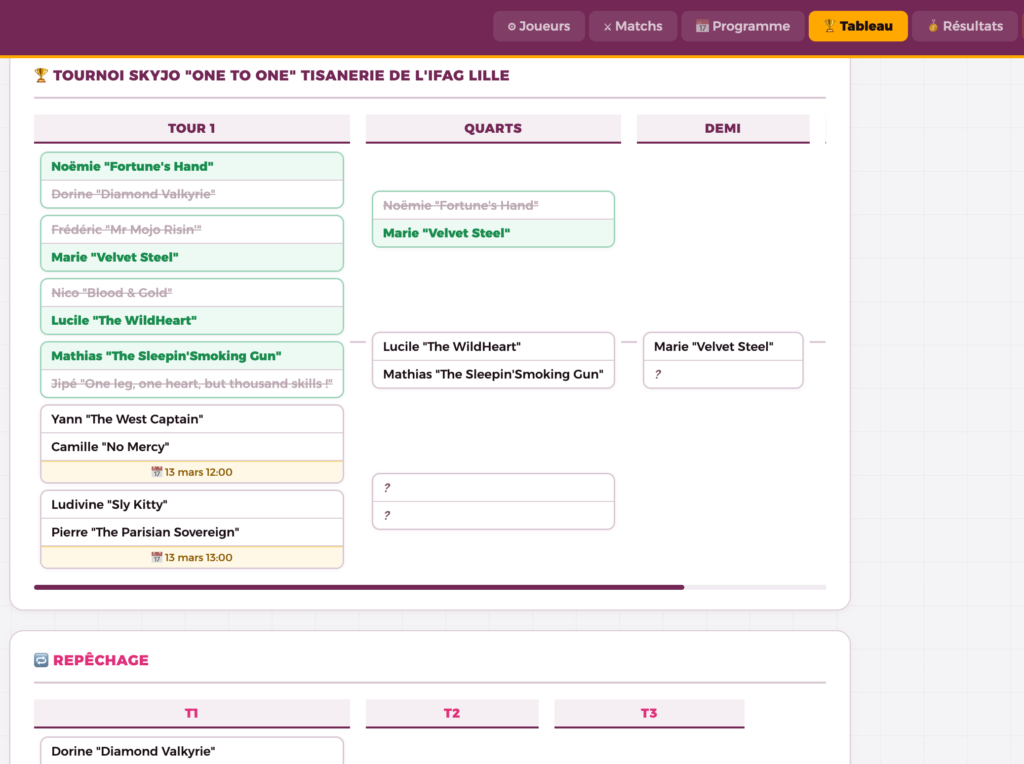
Task: Select the TOUR 1 column header
Action: click(x=191, y=128)
